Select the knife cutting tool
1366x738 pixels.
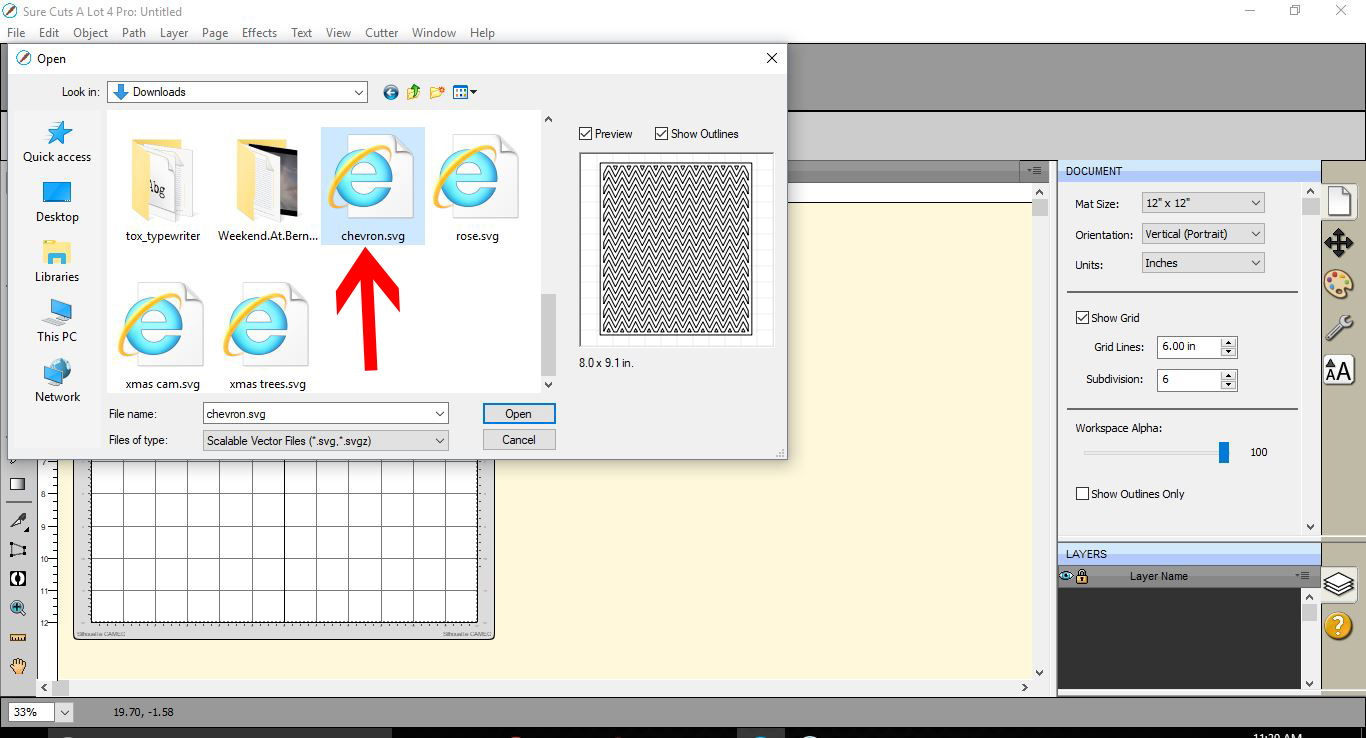(18, 520)
